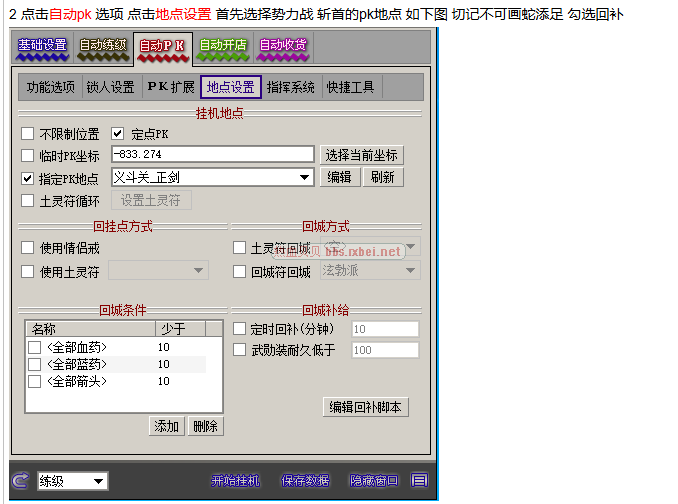Open the 自动开店 main tab

point(222,46)
